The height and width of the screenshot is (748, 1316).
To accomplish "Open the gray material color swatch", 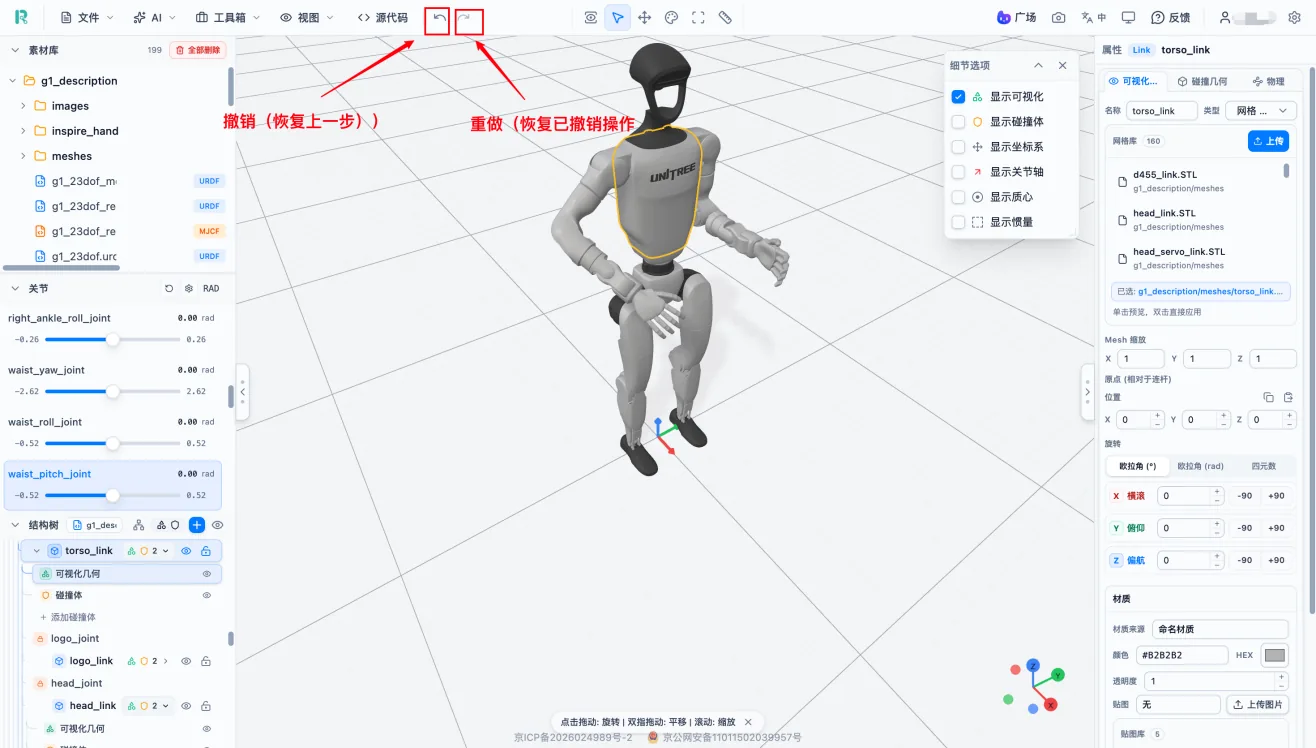I will tap(1275, 656).
